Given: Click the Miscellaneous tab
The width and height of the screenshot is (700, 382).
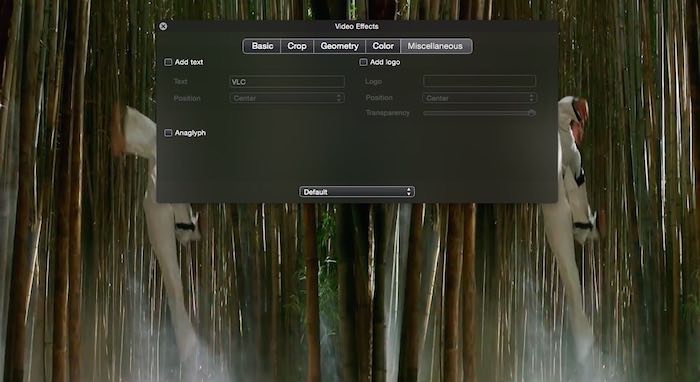Looking at the screenshot, I should (x=436, y=46).
